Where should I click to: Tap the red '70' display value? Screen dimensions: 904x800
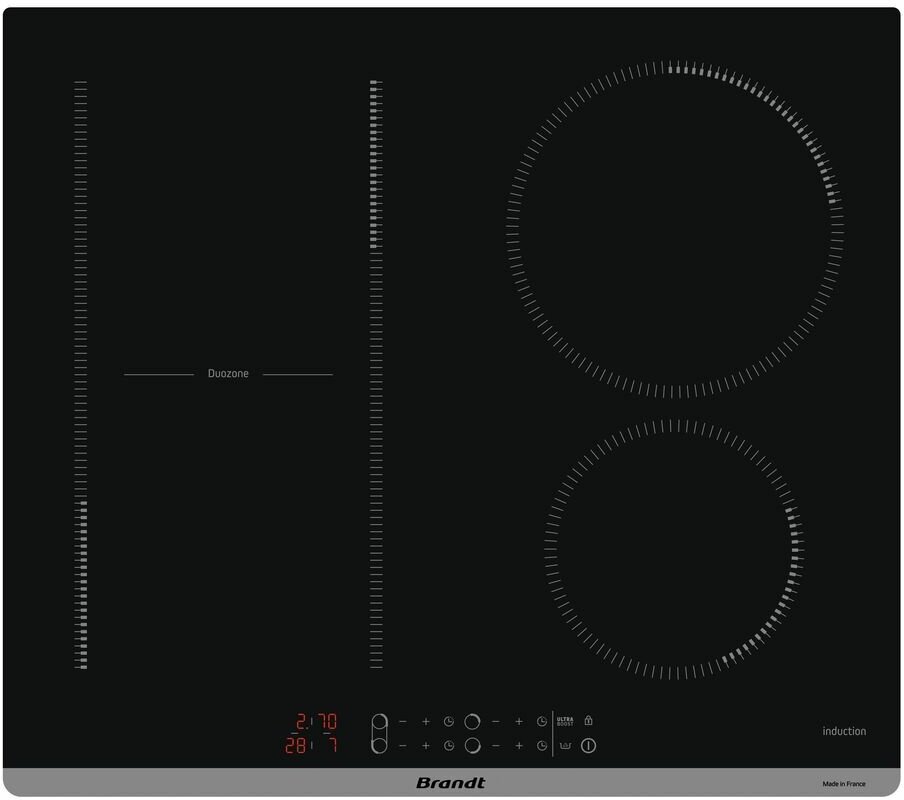328,722
